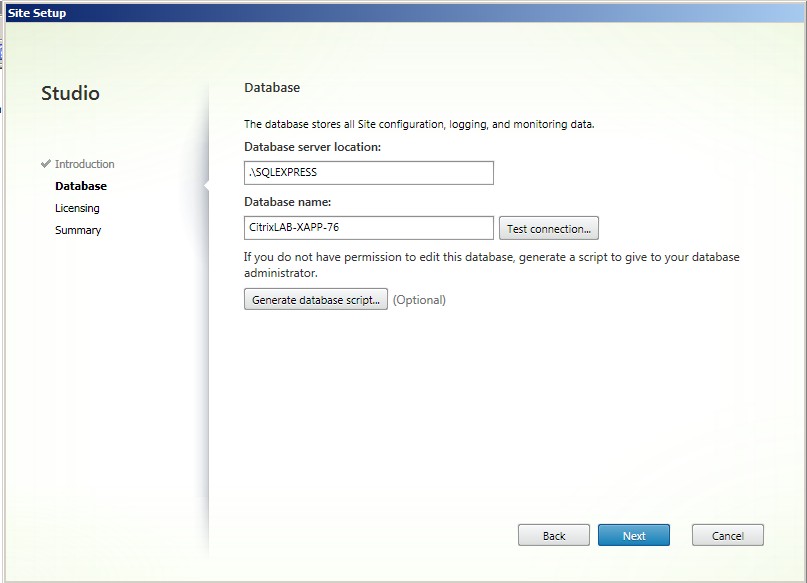Click the (Optional) label
The height and width of the screenshot is (583, 807).
click(419, 300)
